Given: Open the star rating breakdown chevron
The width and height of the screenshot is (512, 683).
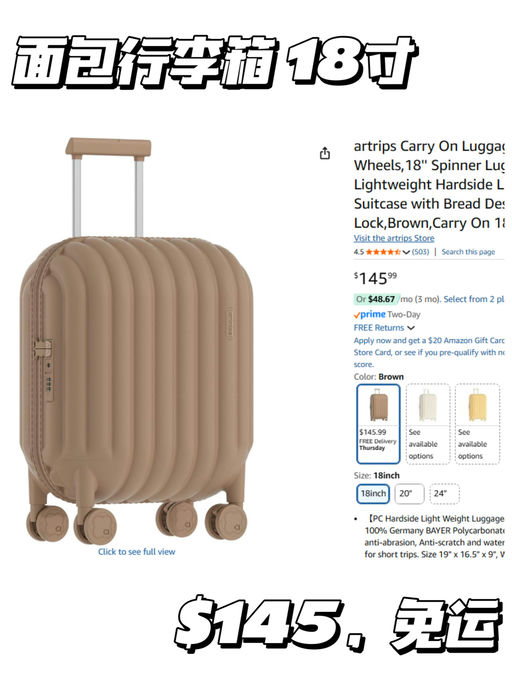Looking at the screenshot, I should (x=406, y=252).
